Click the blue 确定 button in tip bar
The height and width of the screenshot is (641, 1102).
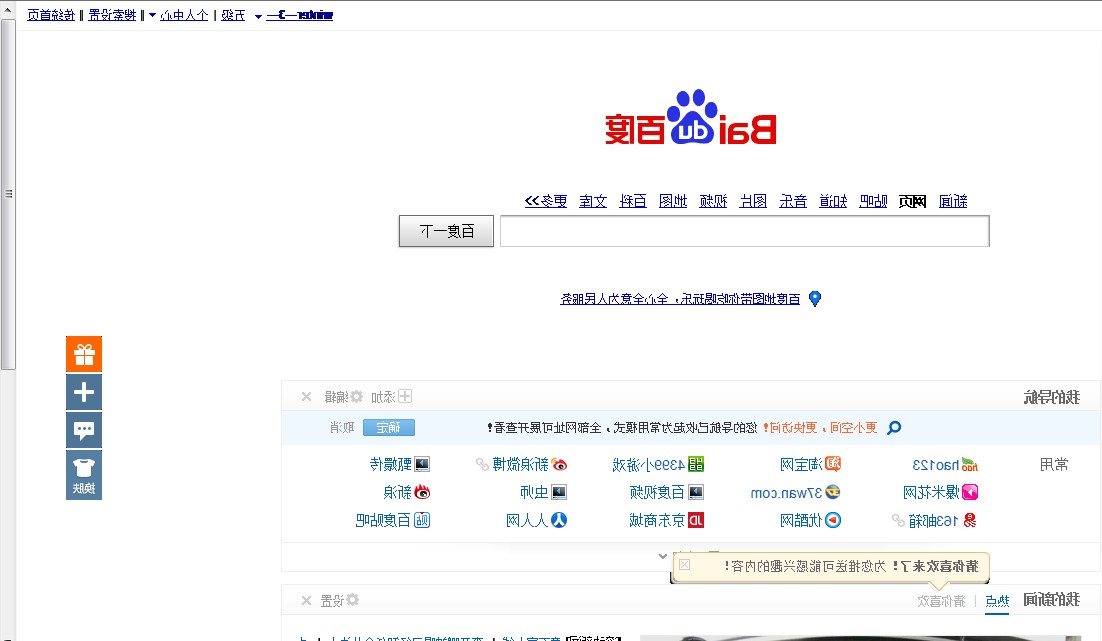tap(389, 427)
